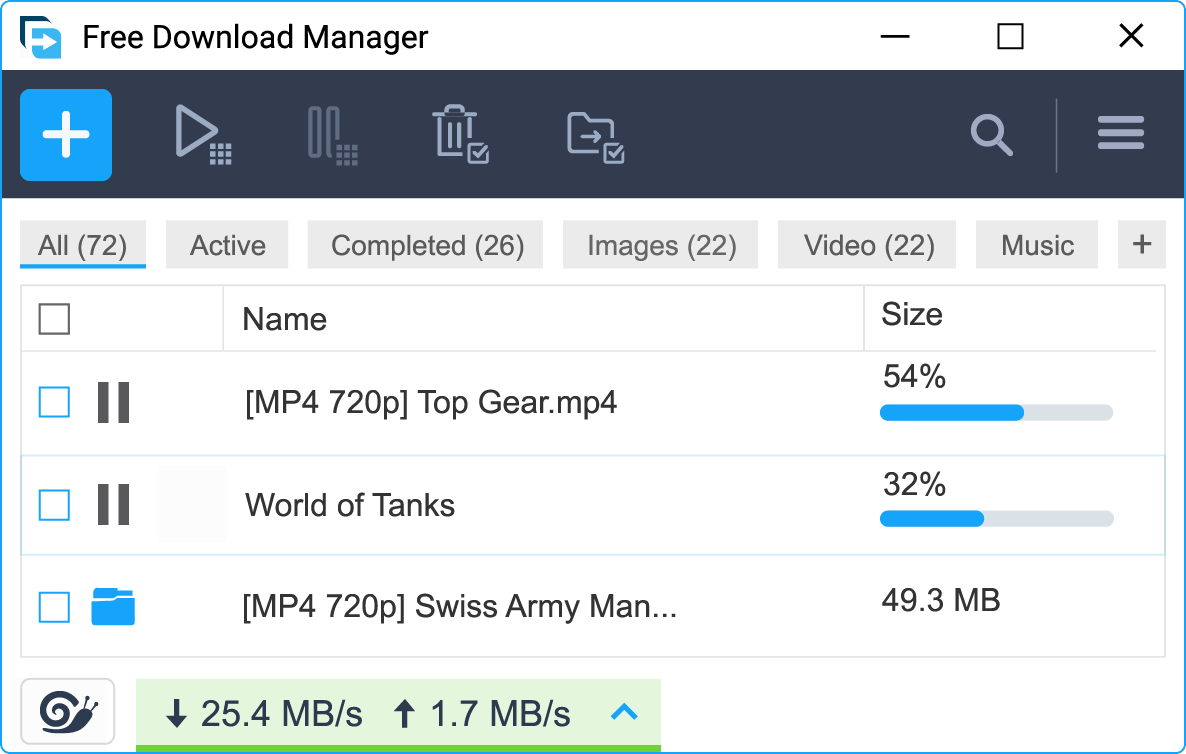Viewport: 1186px width, 754px height.
Task: Switch to the Completed (26) tab
Action: pos(425,244)
